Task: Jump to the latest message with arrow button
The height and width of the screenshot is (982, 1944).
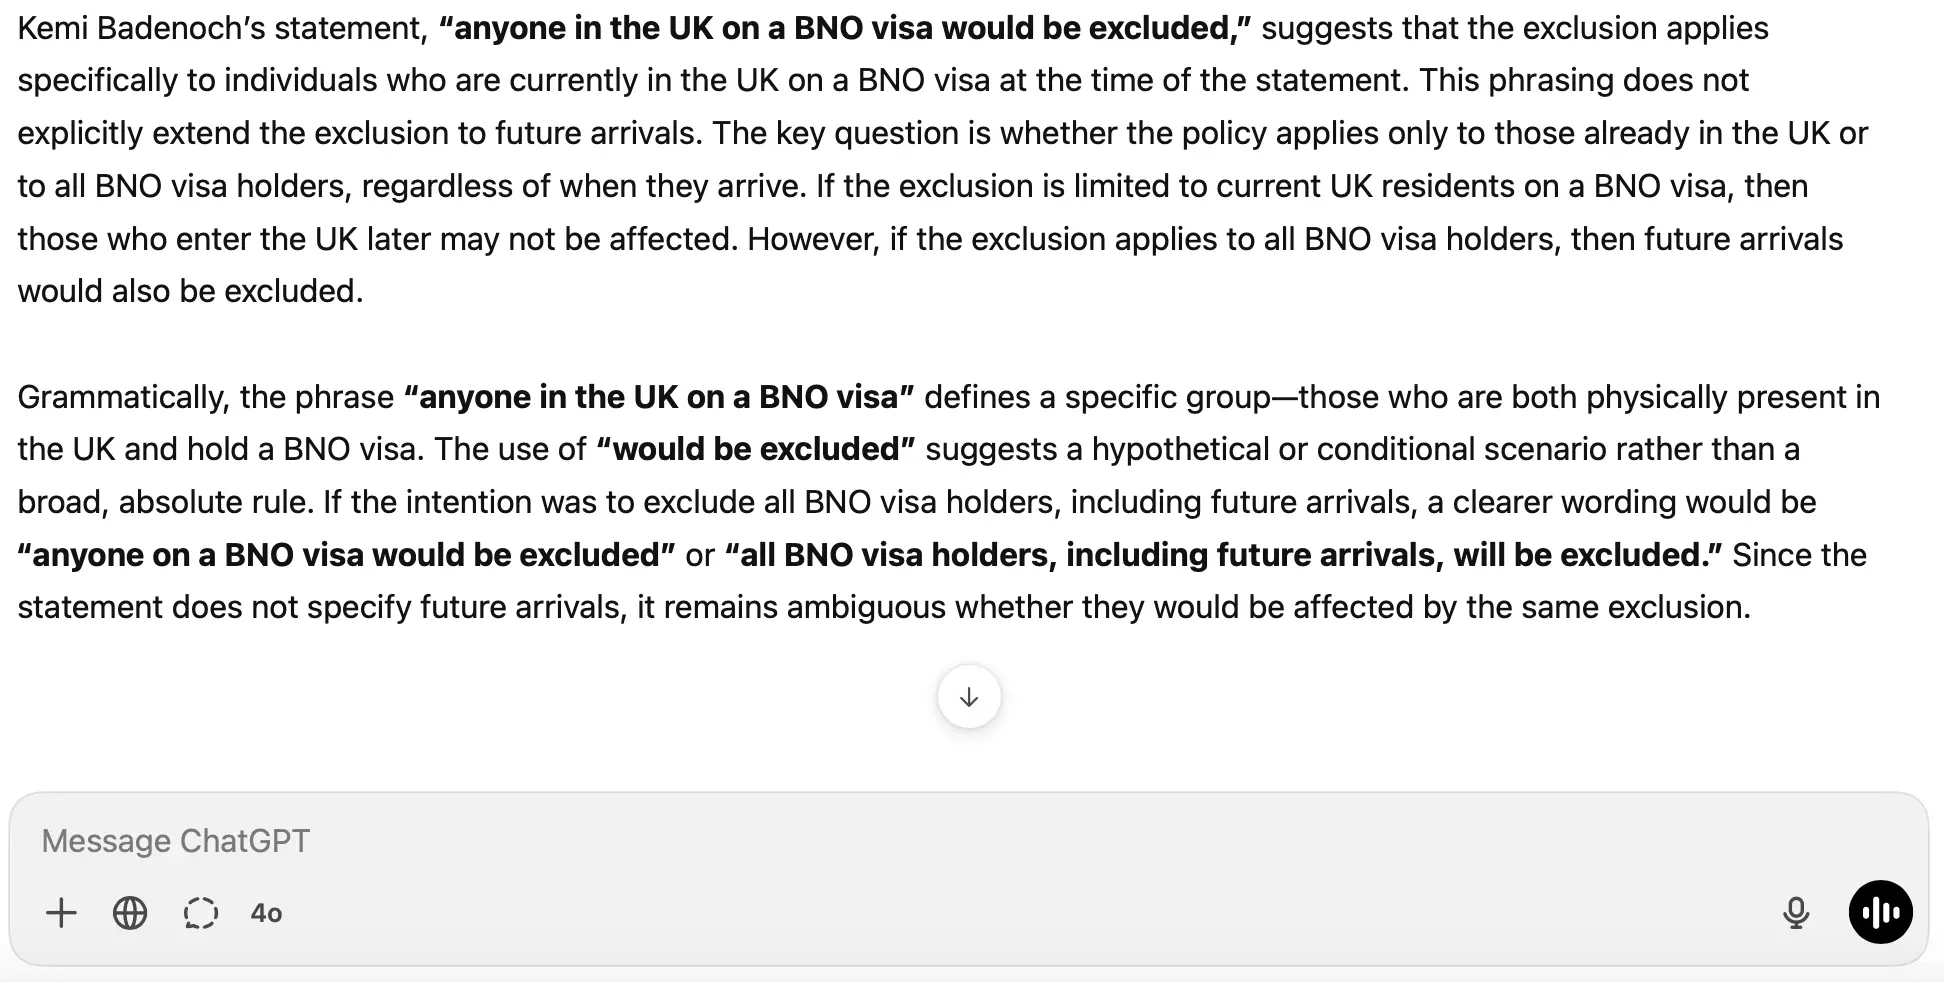Action: [968, 697]
